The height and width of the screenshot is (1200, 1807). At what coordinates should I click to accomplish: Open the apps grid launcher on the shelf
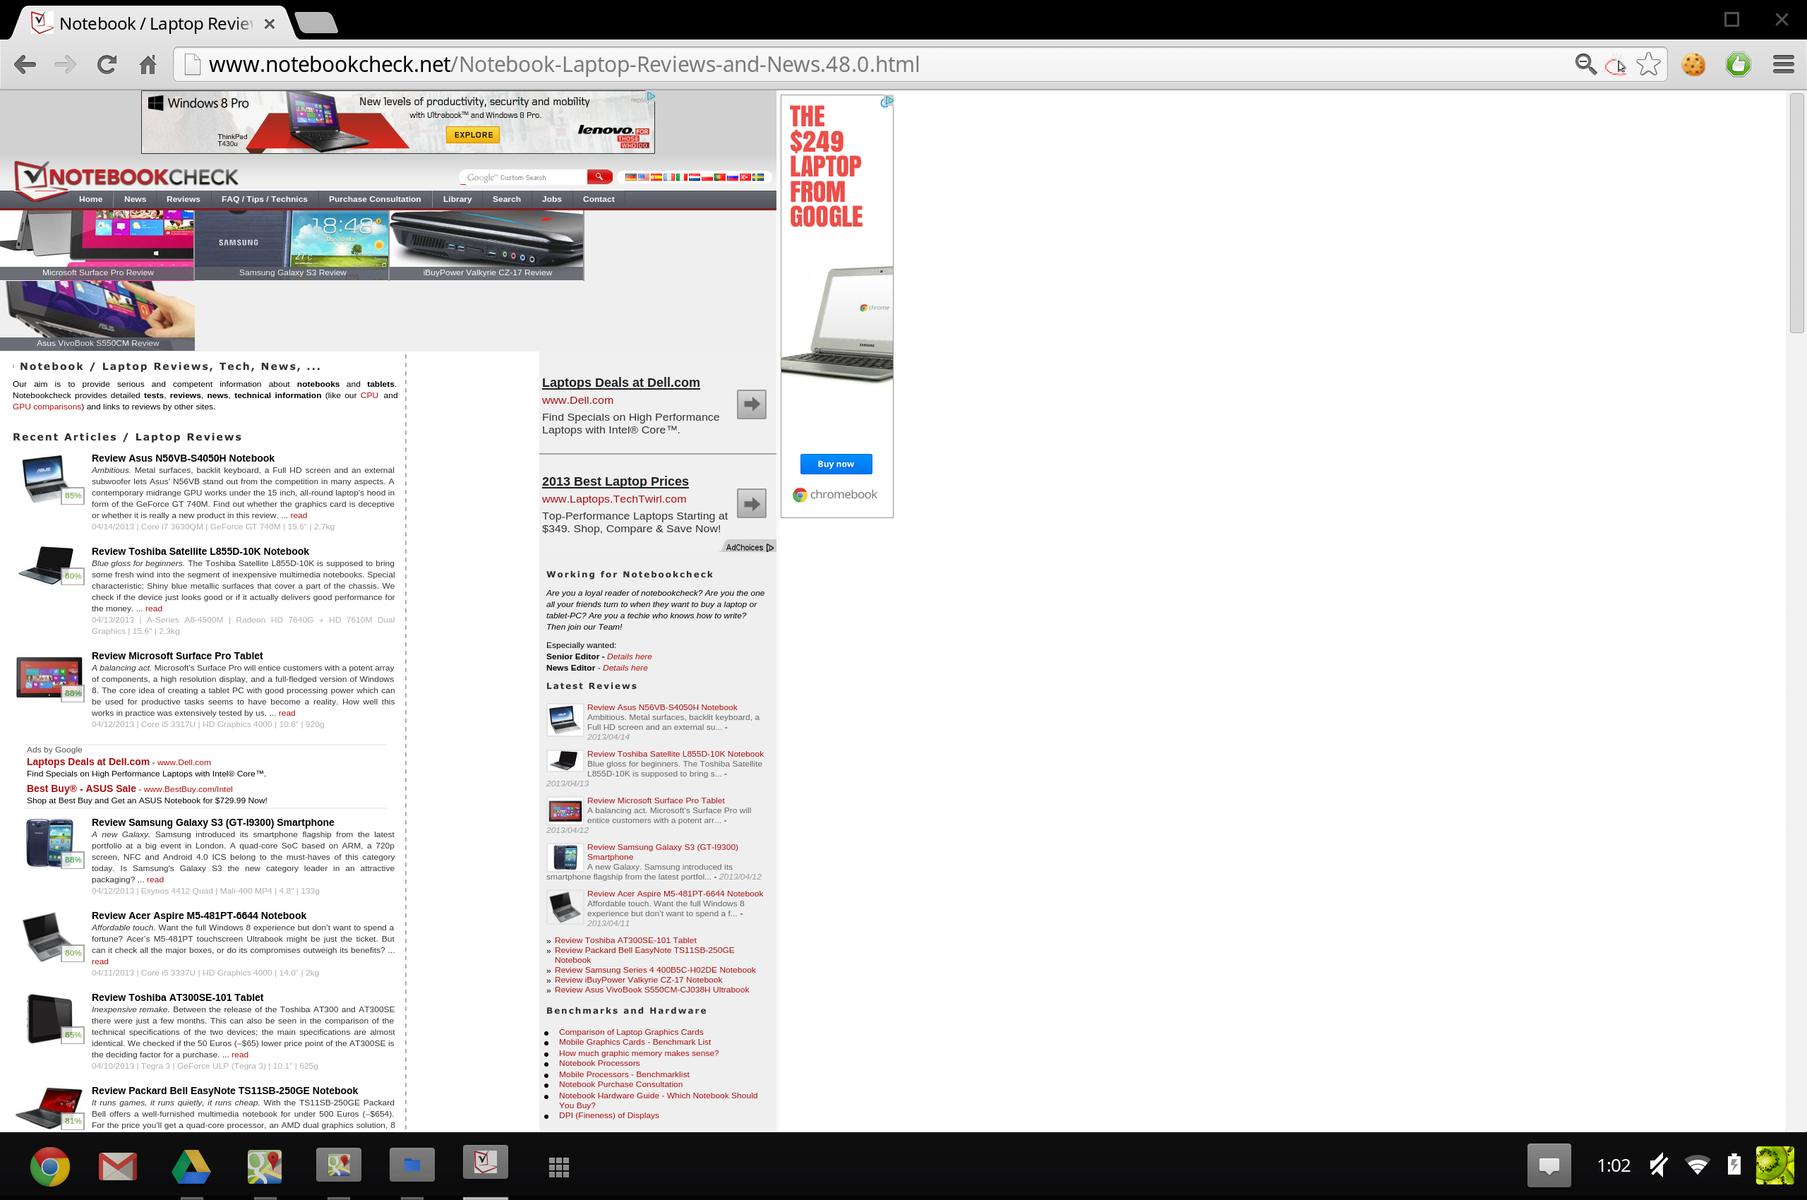click(x=559, y=1167)
